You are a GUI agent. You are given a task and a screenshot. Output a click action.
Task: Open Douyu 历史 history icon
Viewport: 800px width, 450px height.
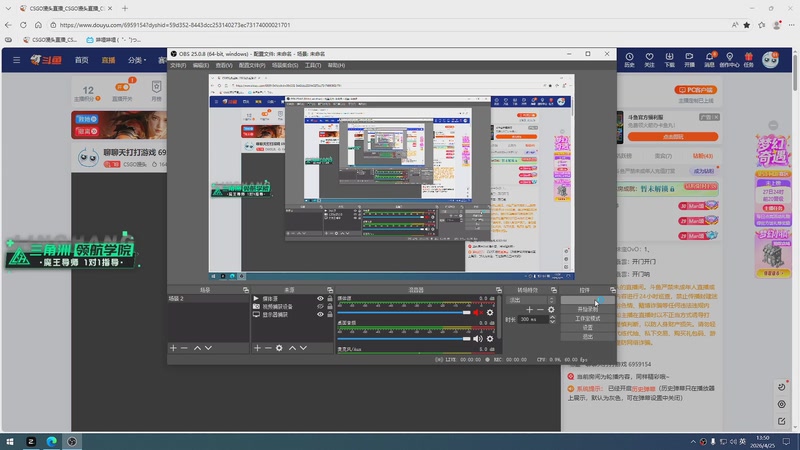coord(630,60)
